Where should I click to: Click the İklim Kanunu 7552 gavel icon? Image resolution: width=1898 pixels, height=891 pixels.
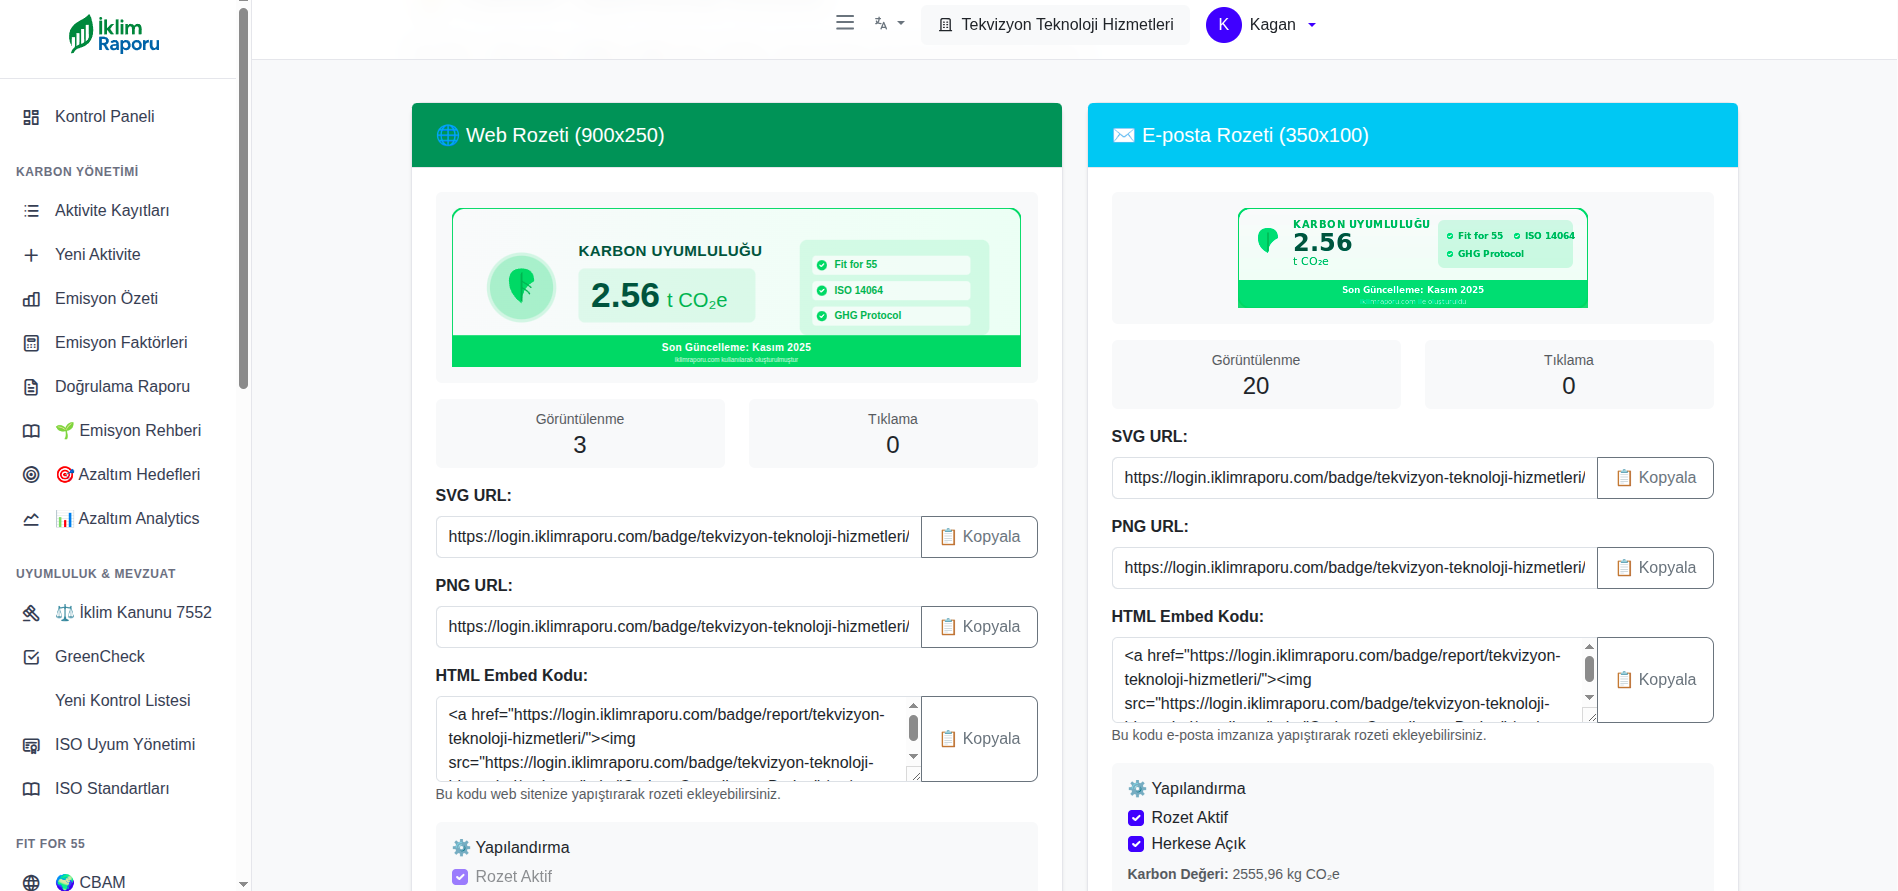click(31, 613)
